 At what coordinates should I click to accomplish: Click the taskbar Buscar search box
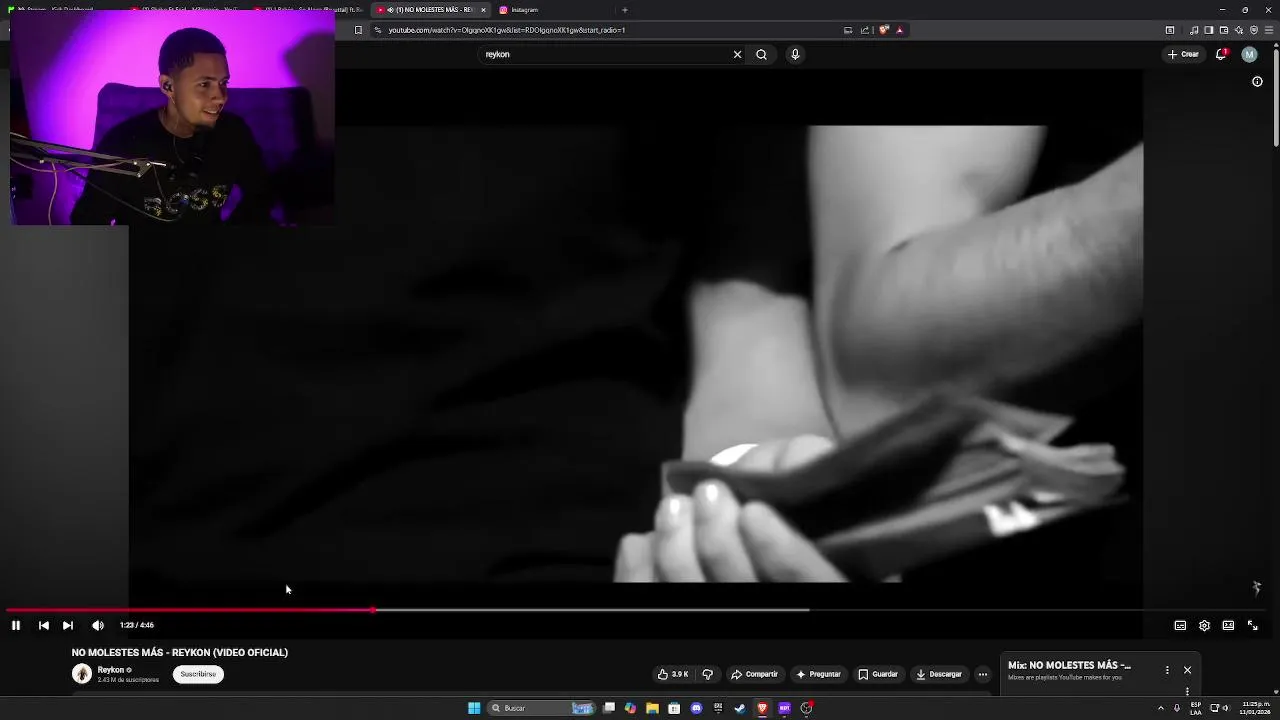(542, 708)
